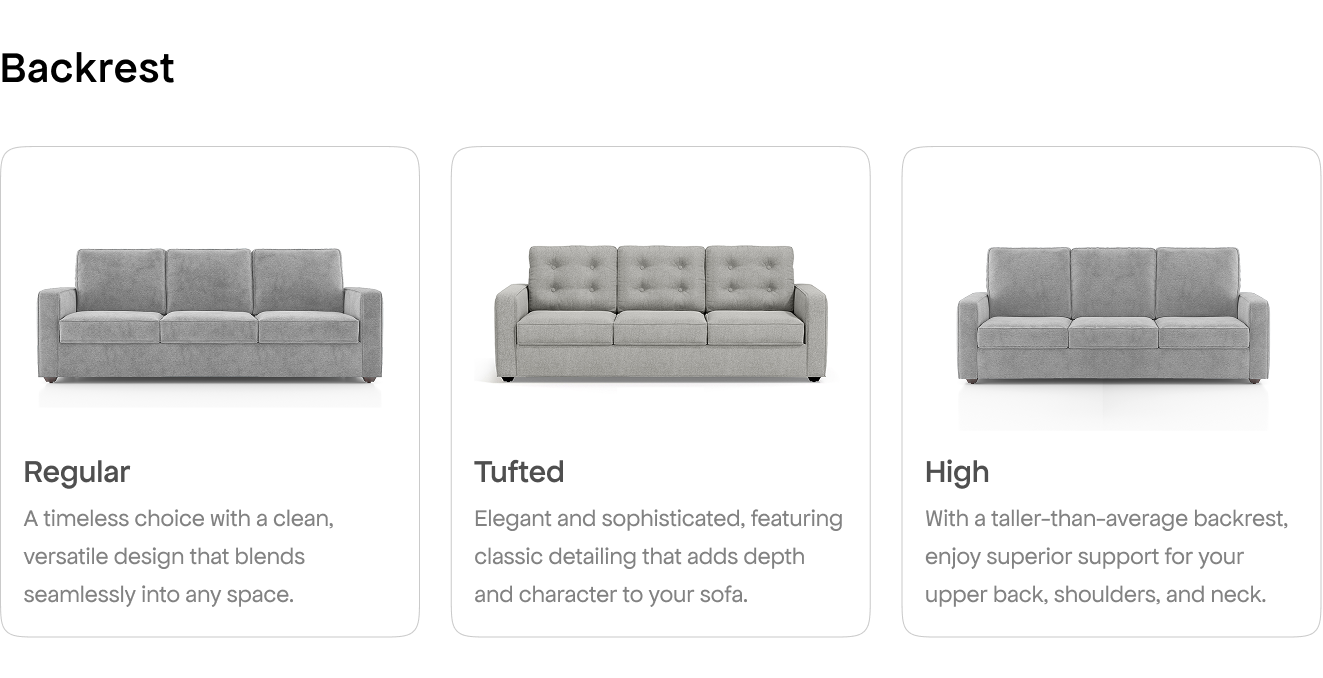This screenshot has height=678, width=1323.
Task: Click "seamlessly into any space" text line
Action: pos(159,595)
